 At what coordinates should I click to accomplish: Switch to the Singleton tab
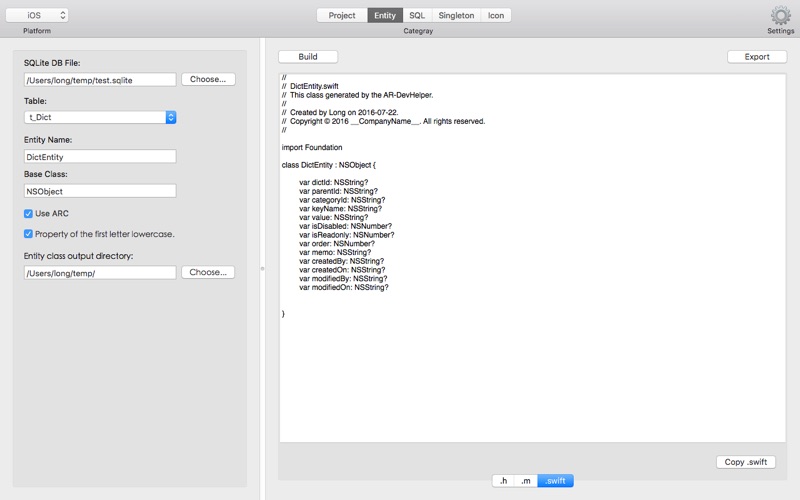point(456,15)
